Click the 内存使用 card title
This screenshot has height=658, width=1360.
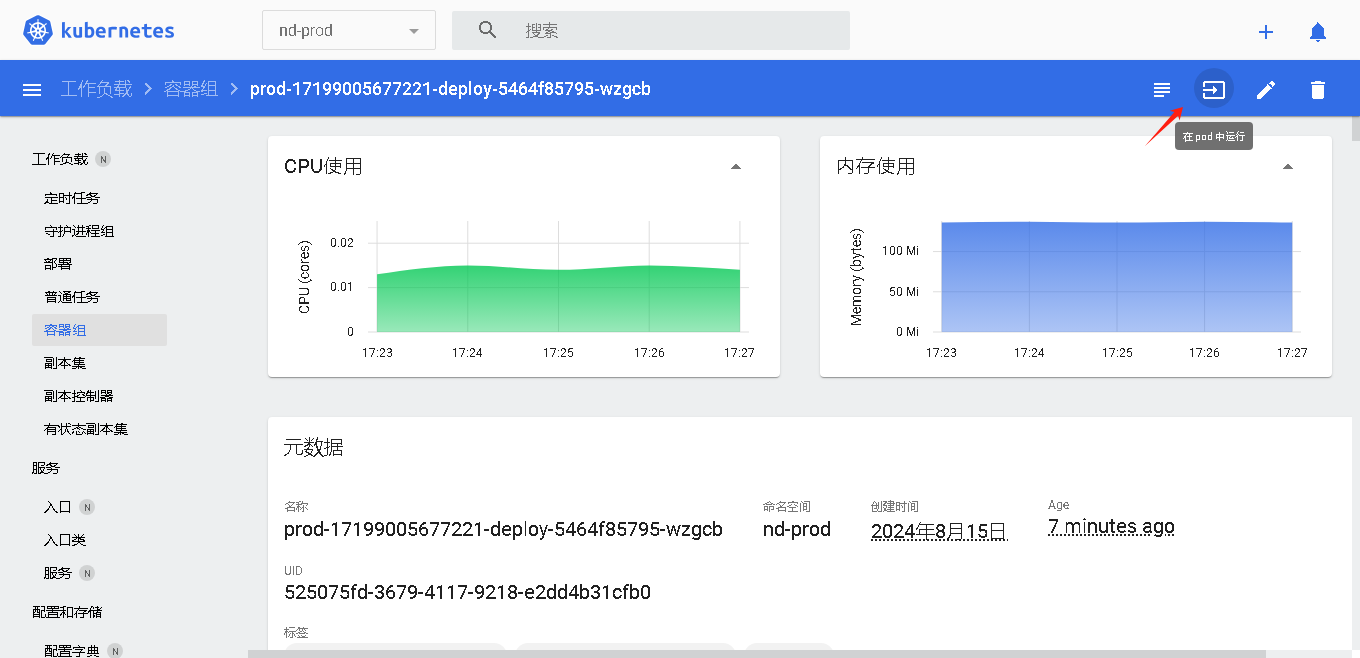[x=876, y=166]
